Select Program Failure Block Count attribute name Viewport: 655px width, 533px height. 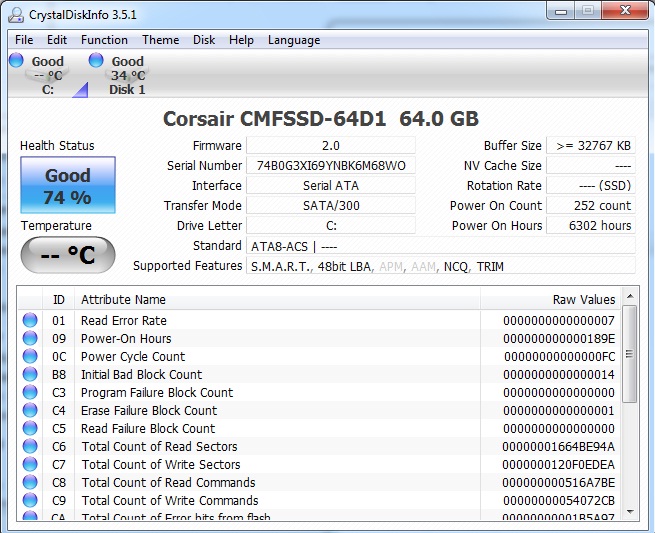pyautogui.click(x=157, y=392)
